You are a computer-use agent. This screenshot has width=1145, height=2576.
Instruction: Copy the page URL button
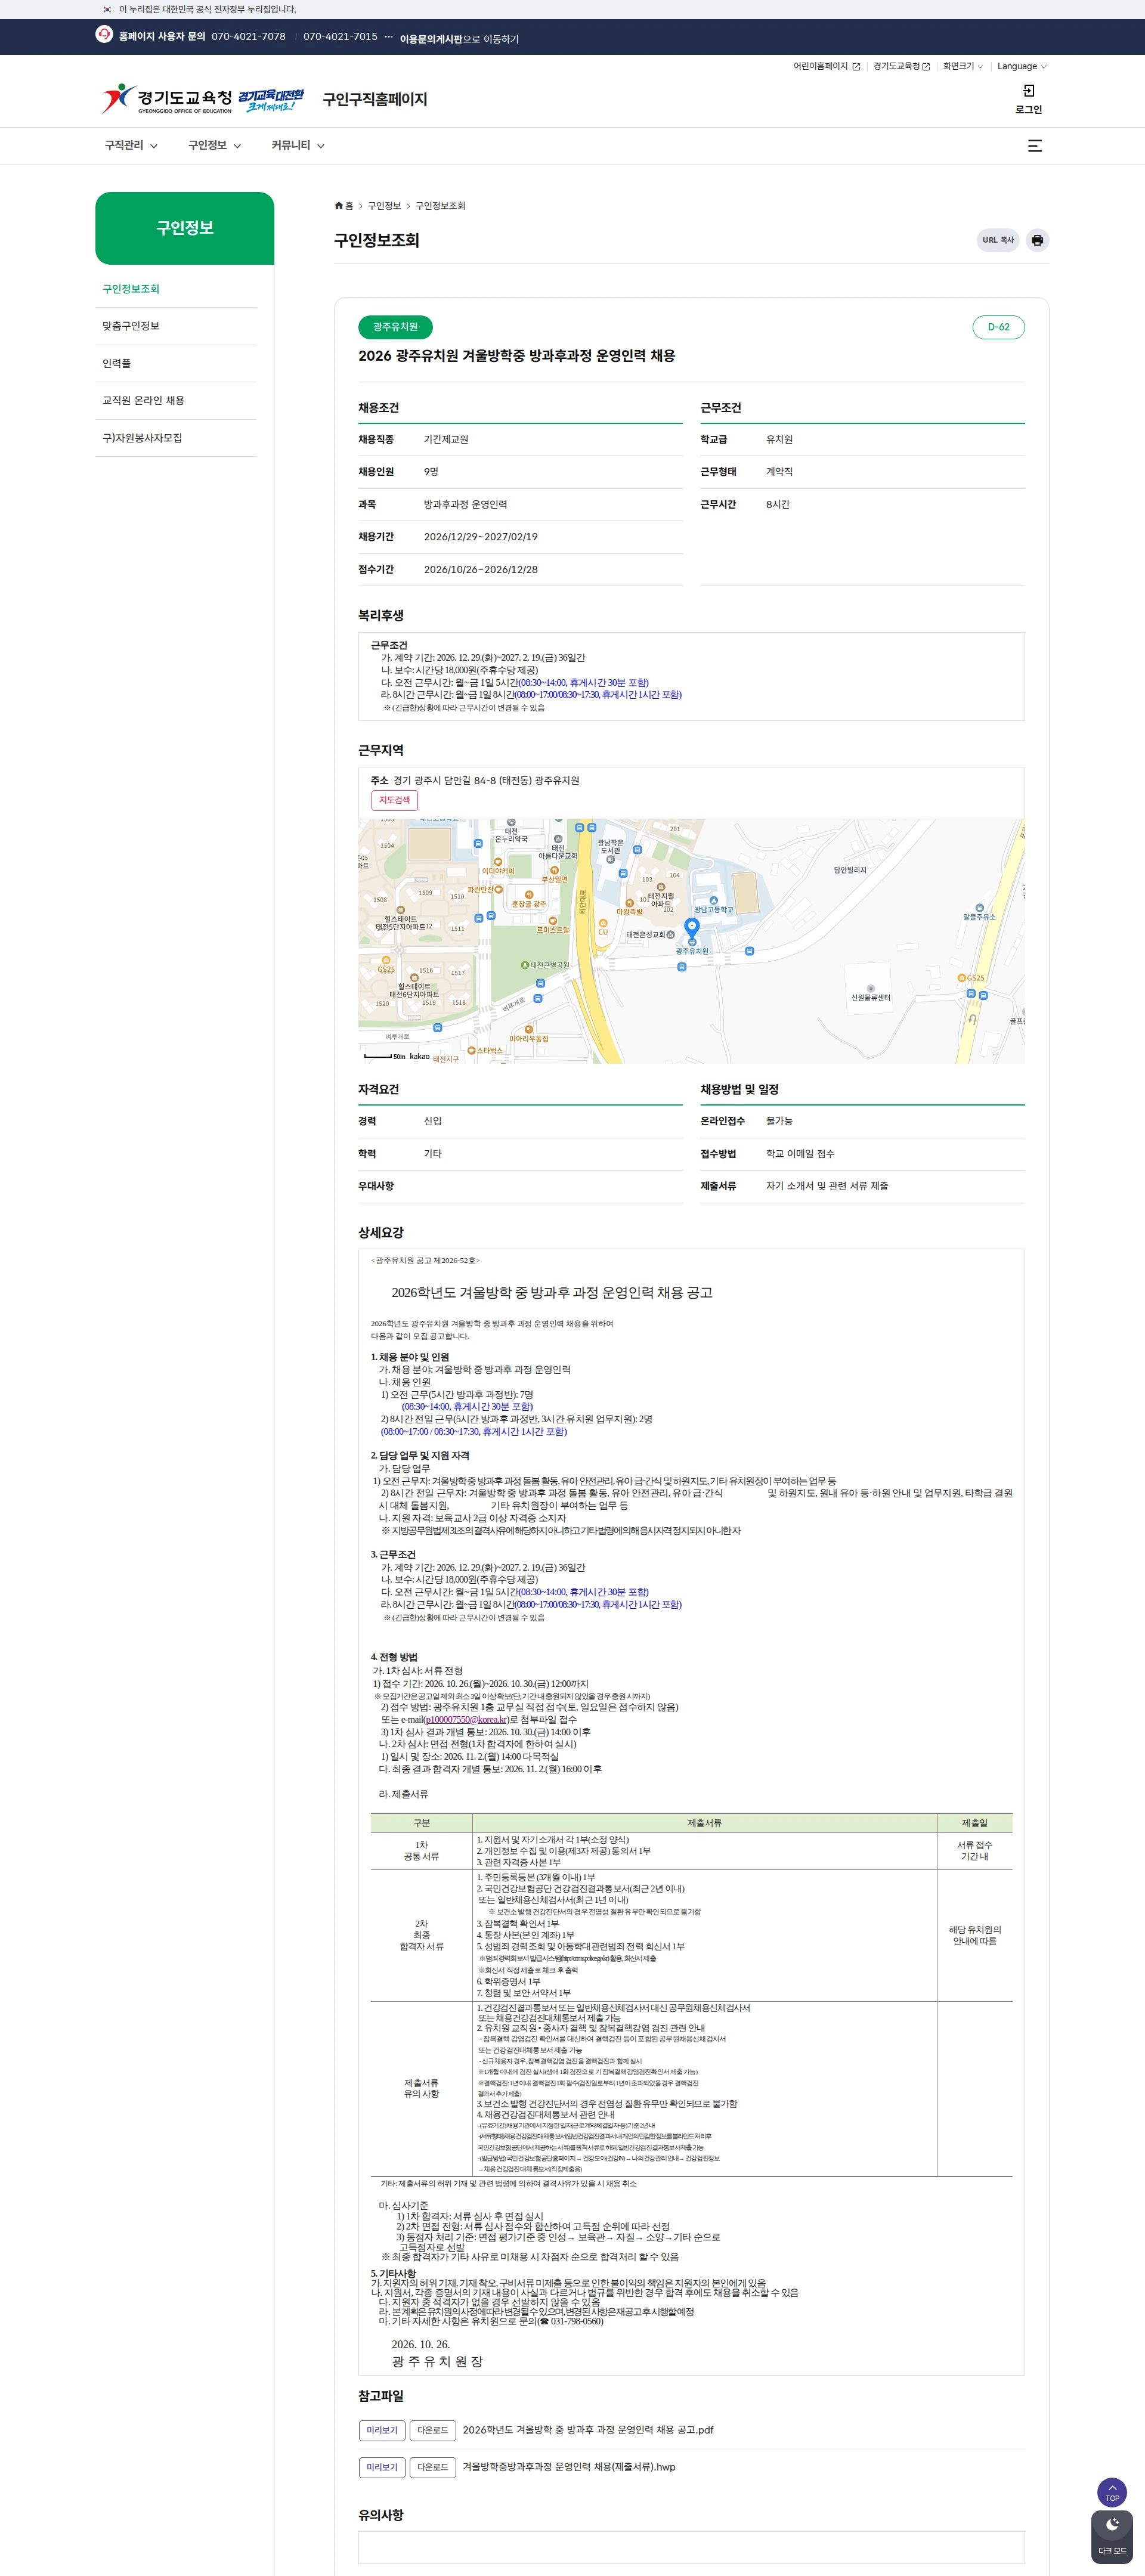tap(997, 240)
